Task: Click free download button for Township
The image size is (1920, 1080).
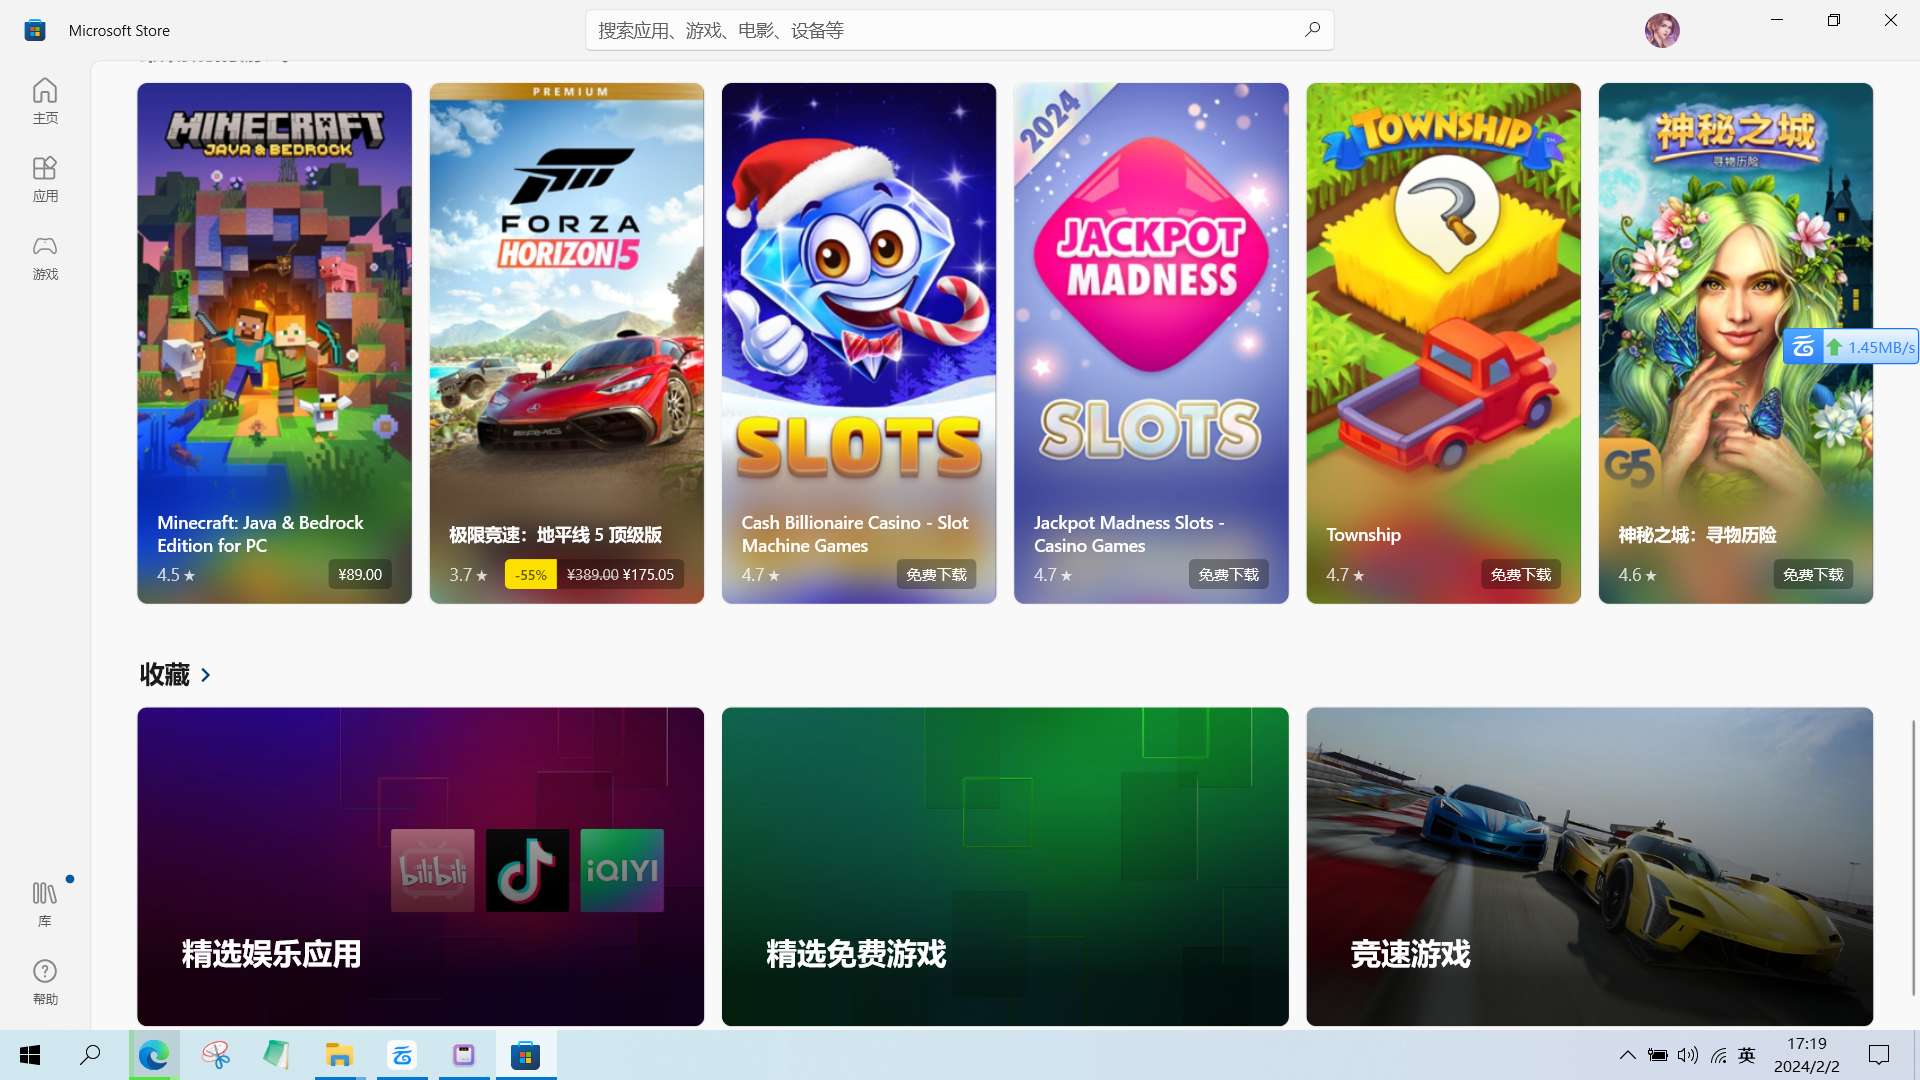Action: 1520,574
